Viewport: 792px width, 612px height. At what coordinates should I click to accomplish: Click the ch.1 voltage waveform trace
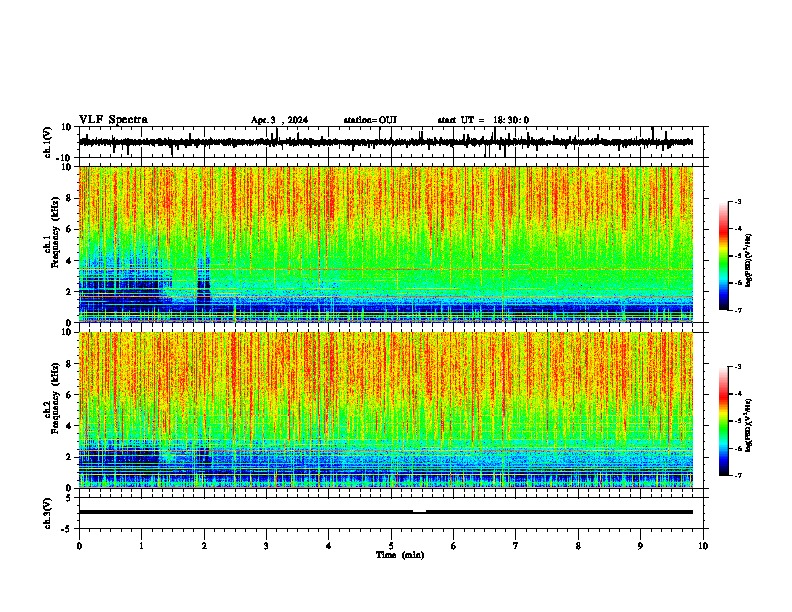pyautogui.click(x=386, y=142)
